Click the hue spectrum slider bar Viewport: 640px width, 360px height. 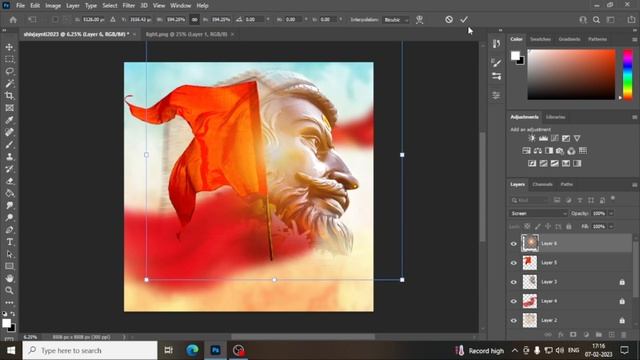(627, 75)
